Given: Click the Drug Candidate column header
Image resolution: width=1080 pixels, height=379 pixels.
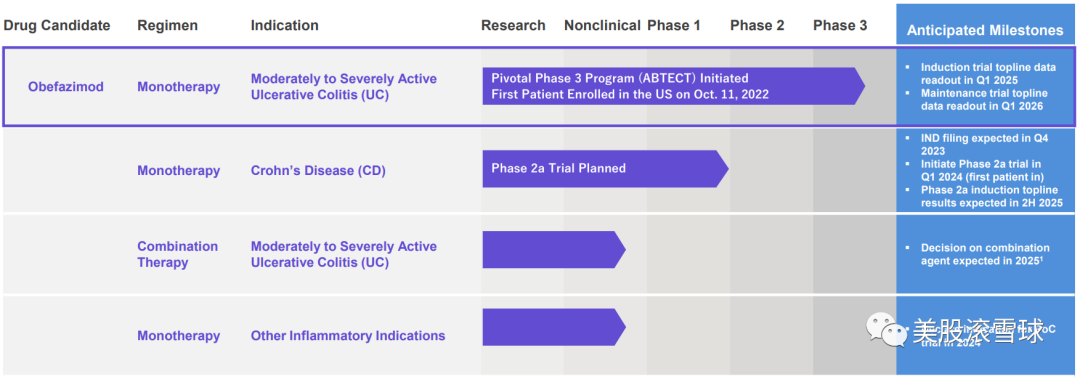Looking at the screenshot, I should coord(56,25).
